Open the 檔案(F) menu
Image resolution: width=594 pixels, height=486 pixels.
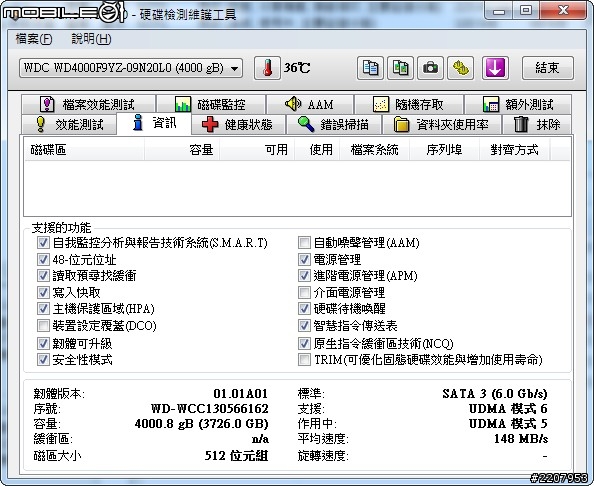[34, 39]
